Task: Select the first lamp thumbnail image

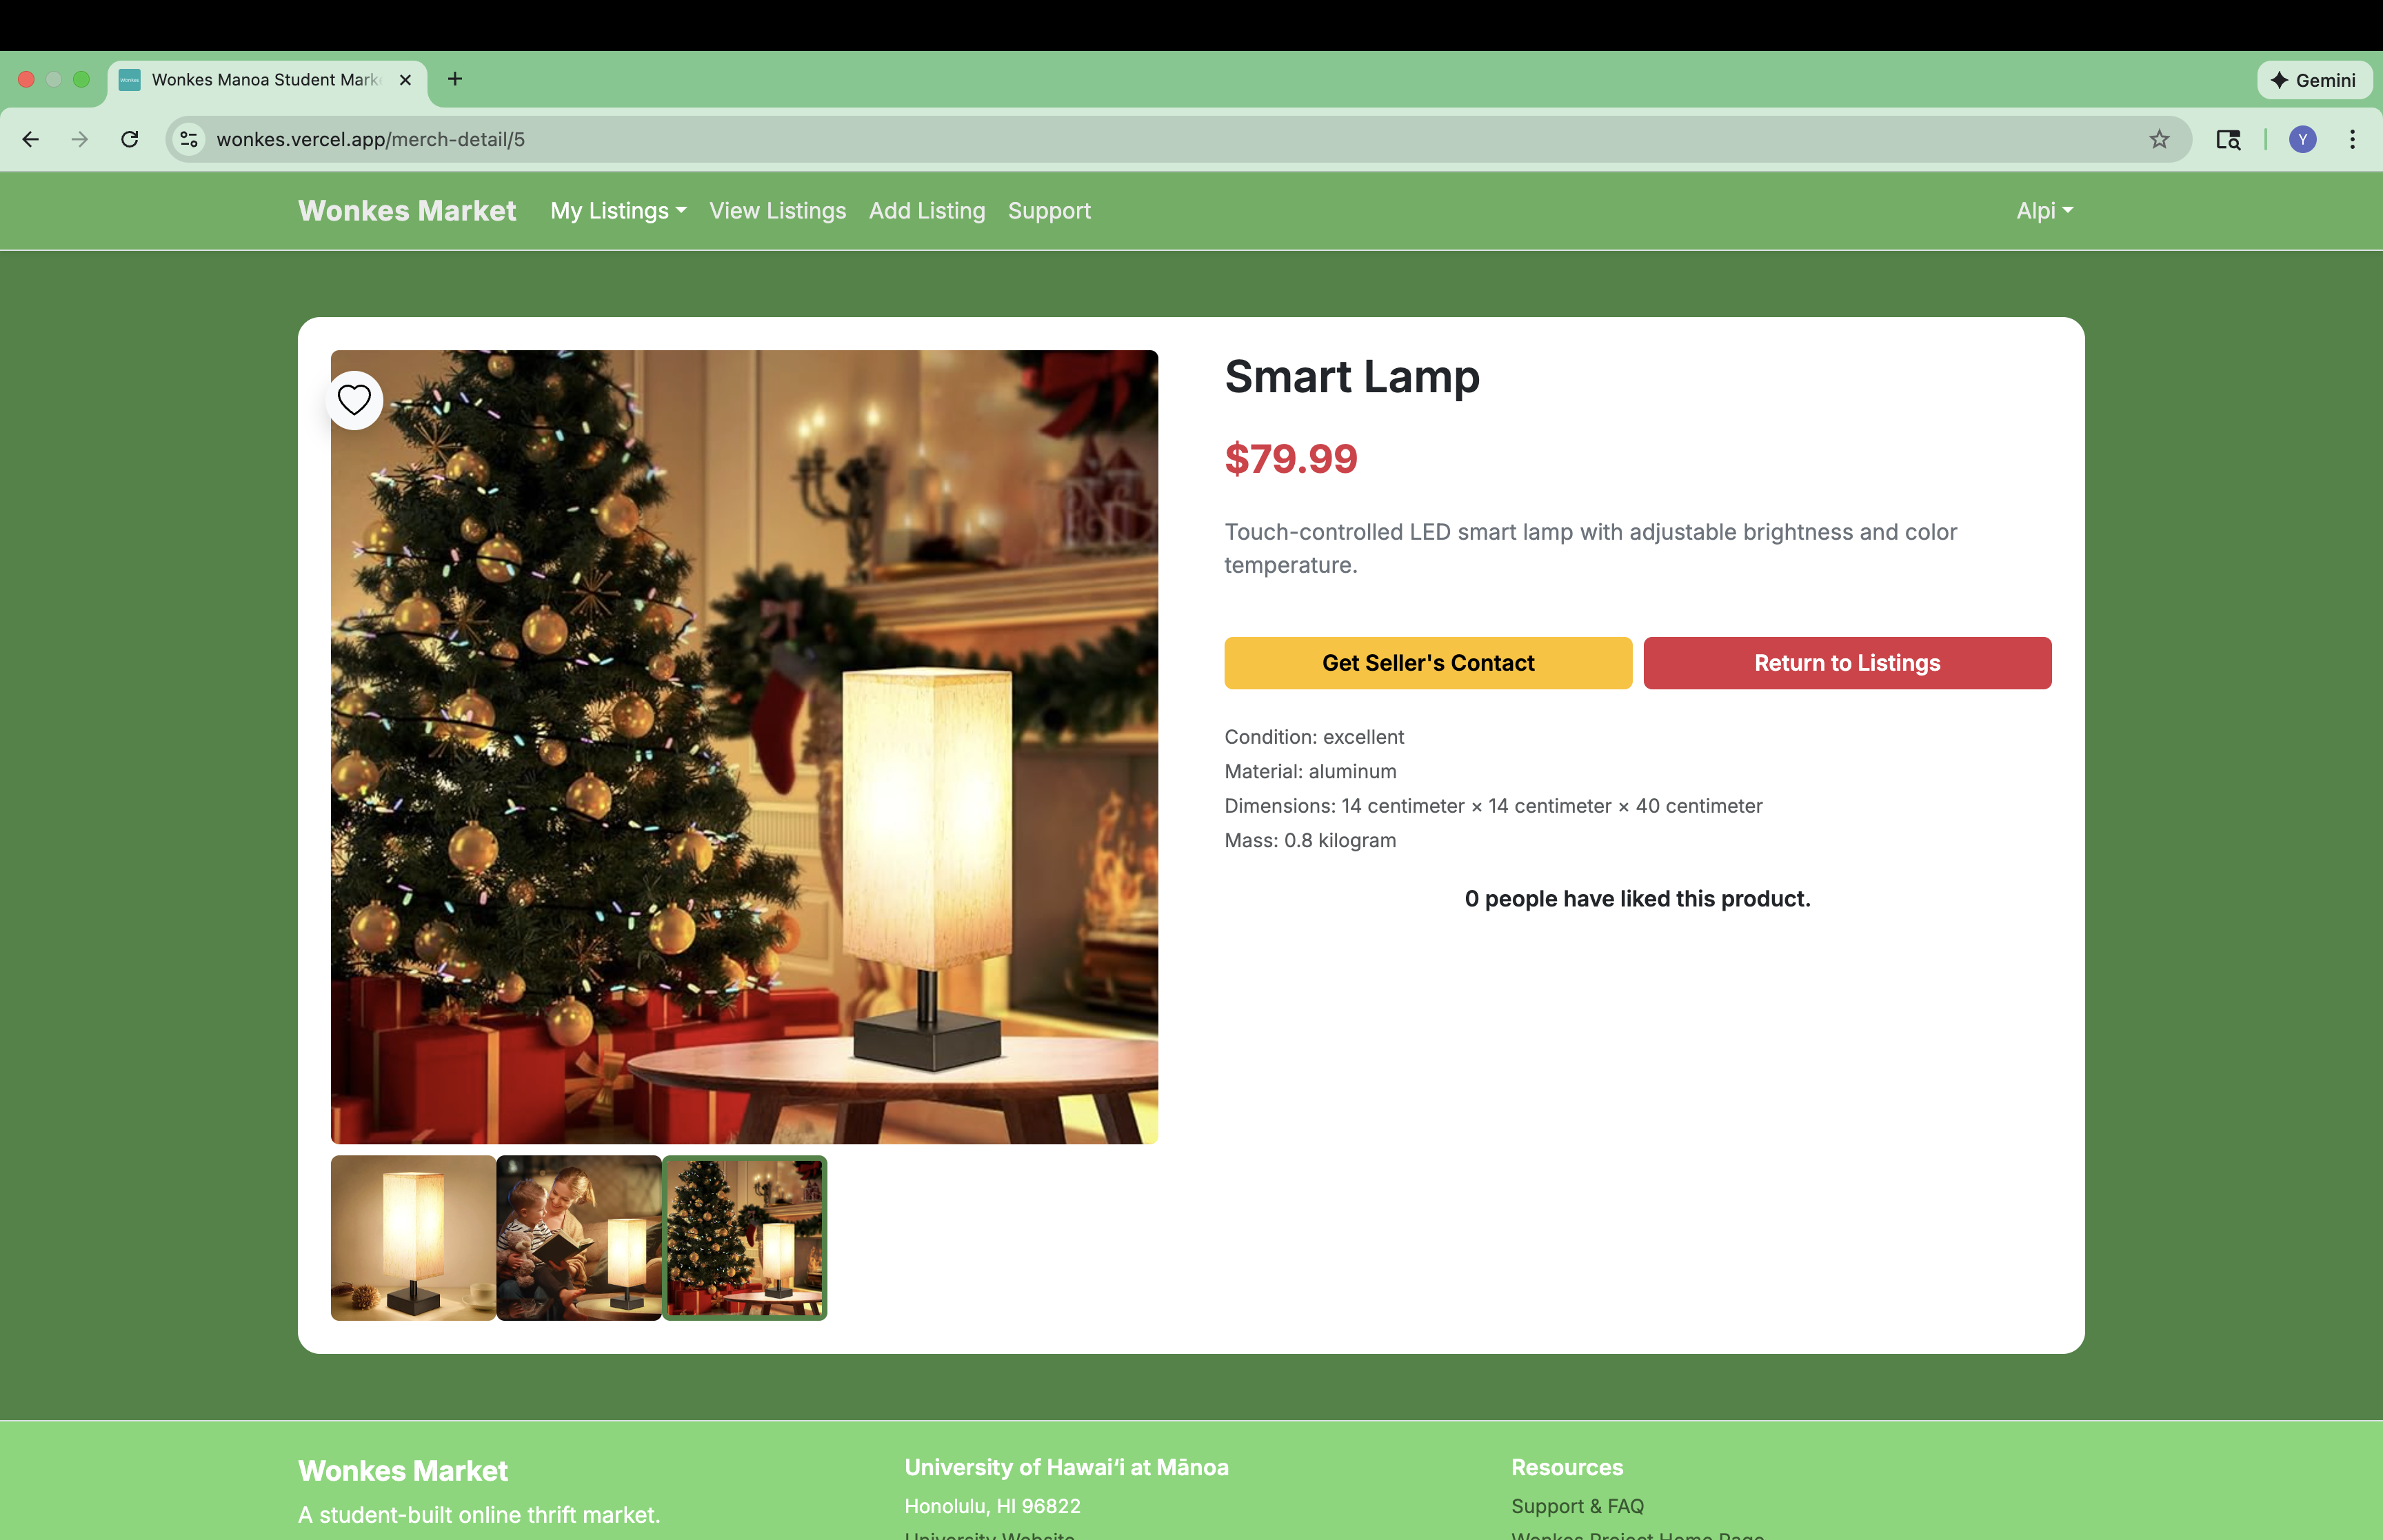Action: [413, 1238]
